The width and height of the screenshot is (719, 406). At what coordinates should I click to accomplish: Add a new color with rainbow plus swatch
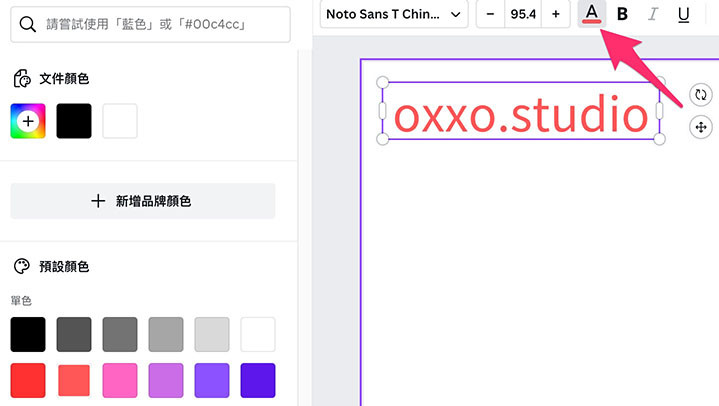(28, 121)
